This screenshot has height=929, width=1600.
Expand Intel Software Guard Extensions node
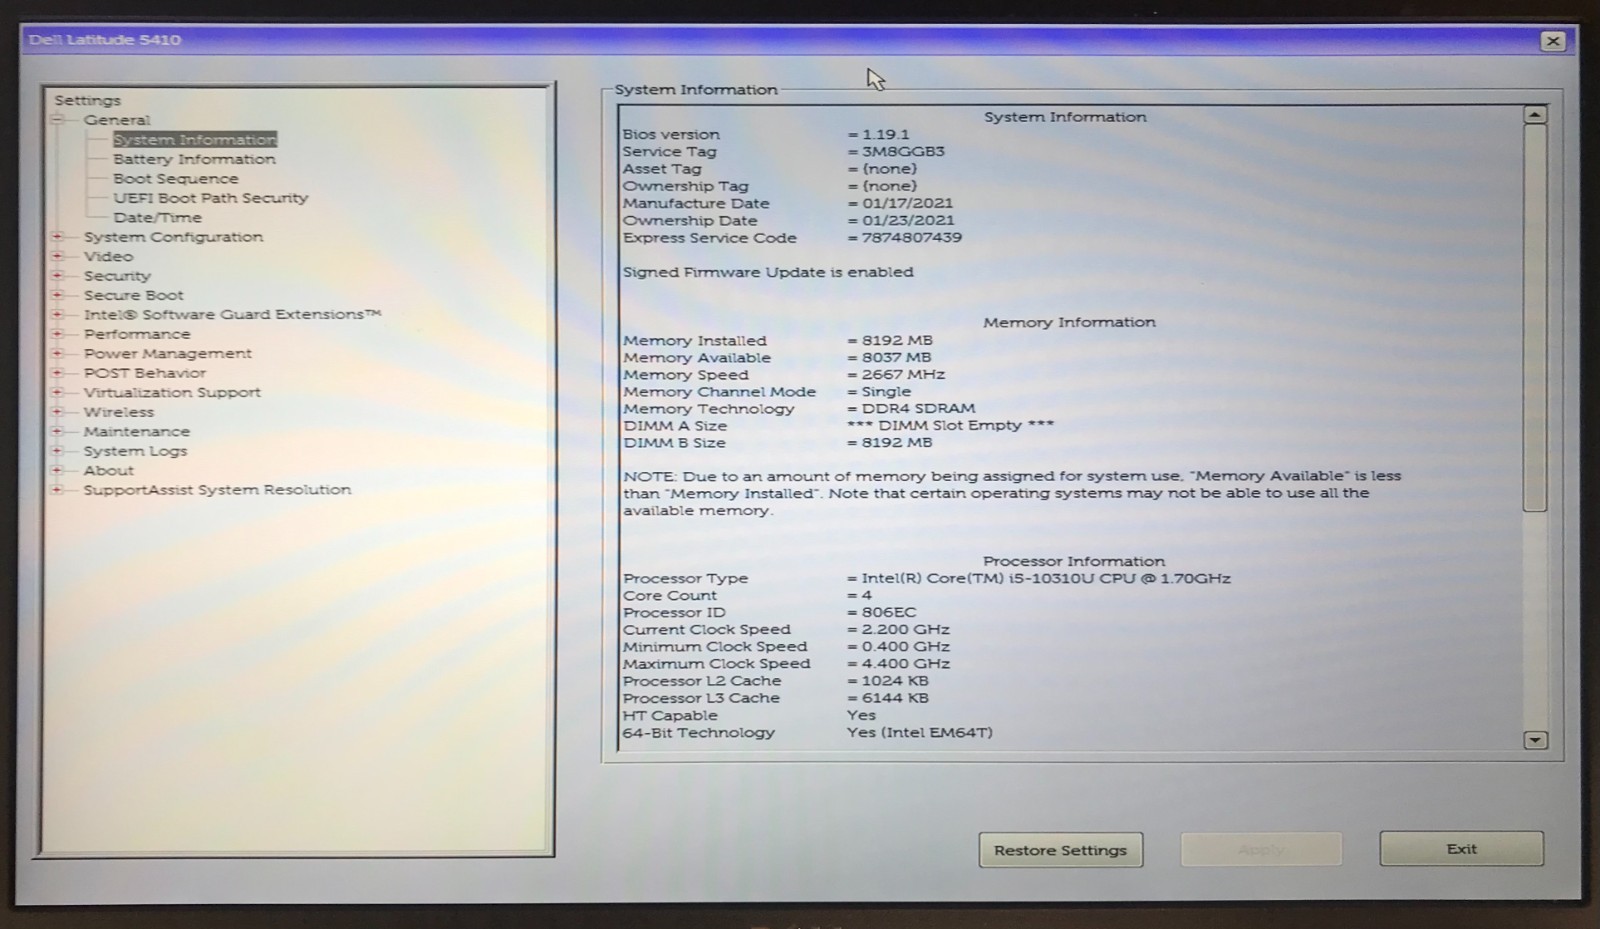57,314
